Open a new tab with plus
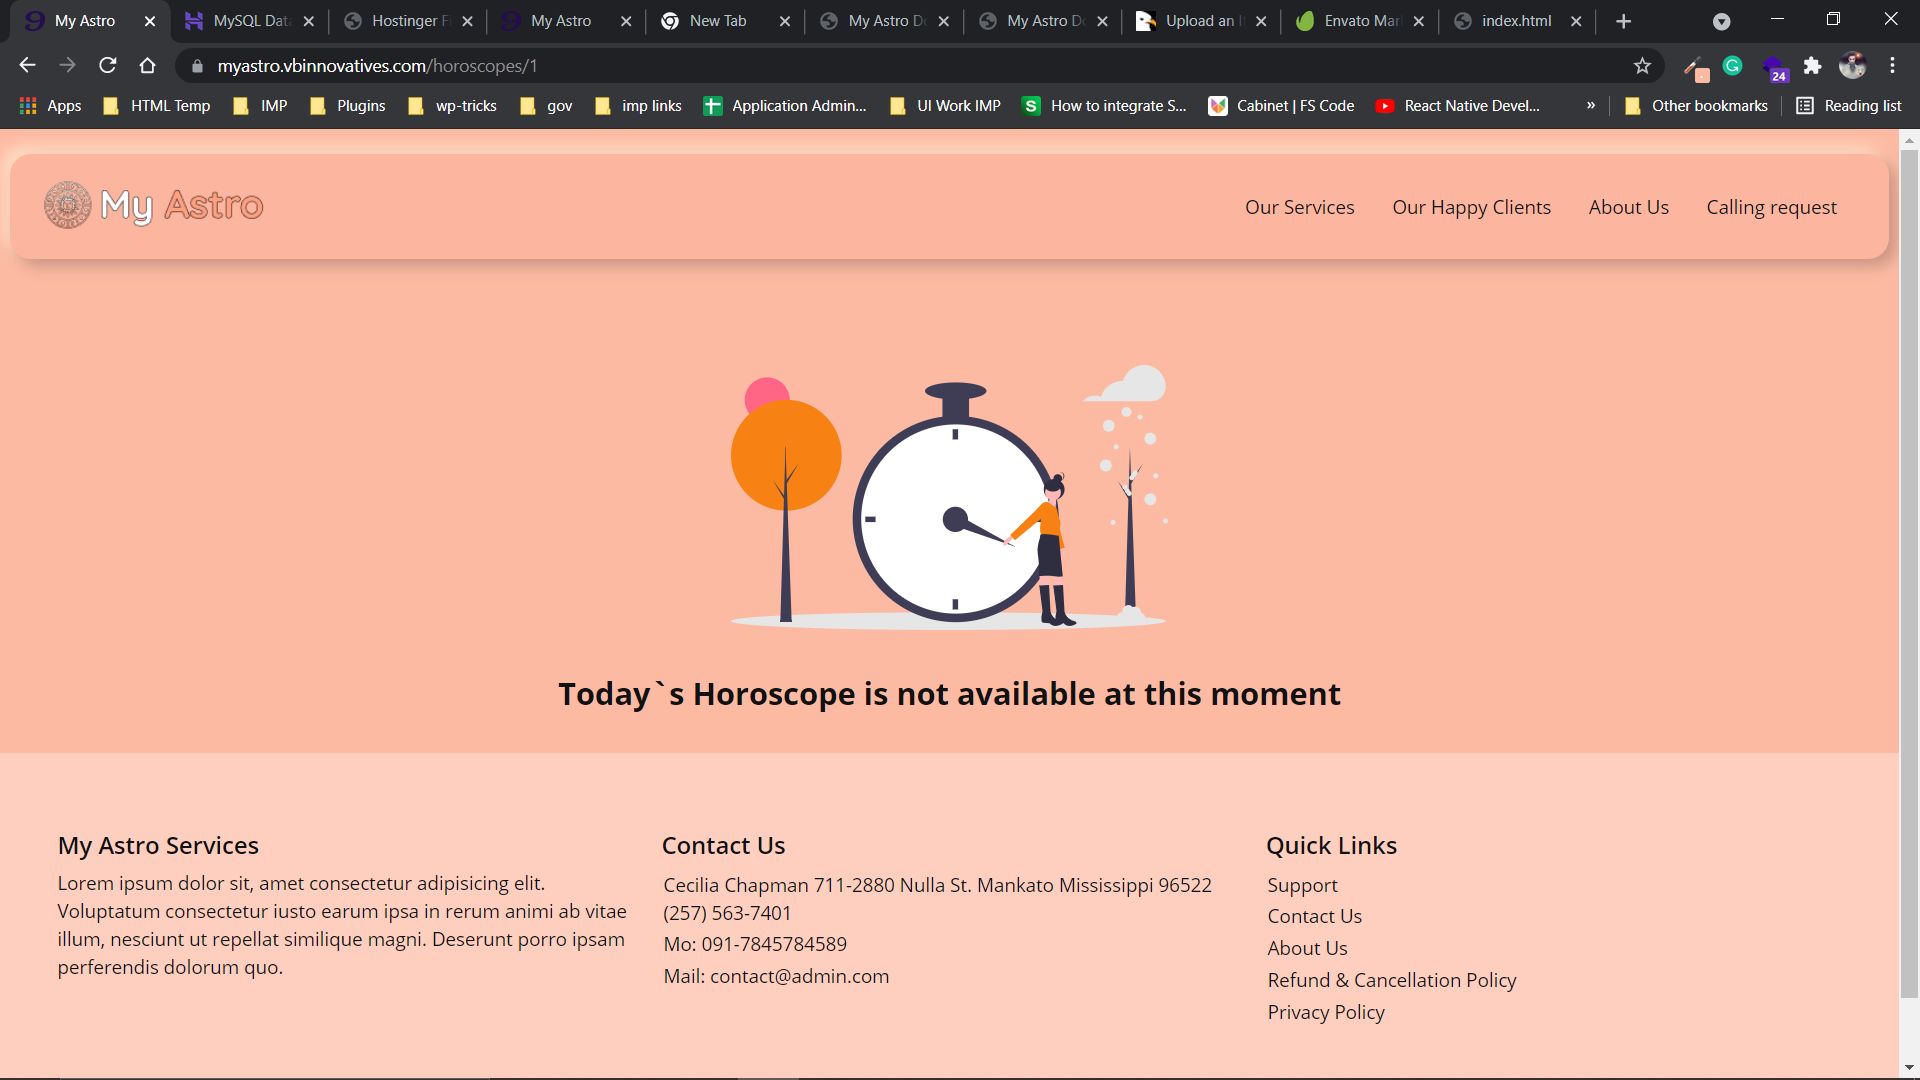Image resolution: width=1920 pixels, height=1080 pixels. point(1623,21)
